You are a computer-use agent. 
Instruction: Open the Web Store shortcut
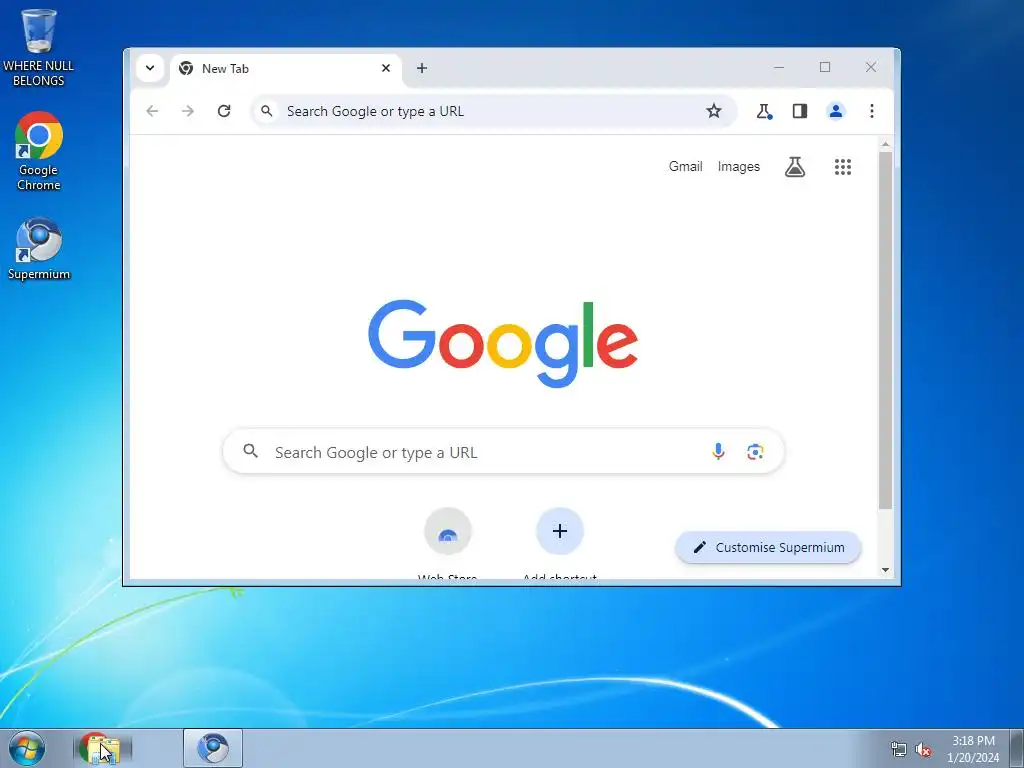click(448, 542)
